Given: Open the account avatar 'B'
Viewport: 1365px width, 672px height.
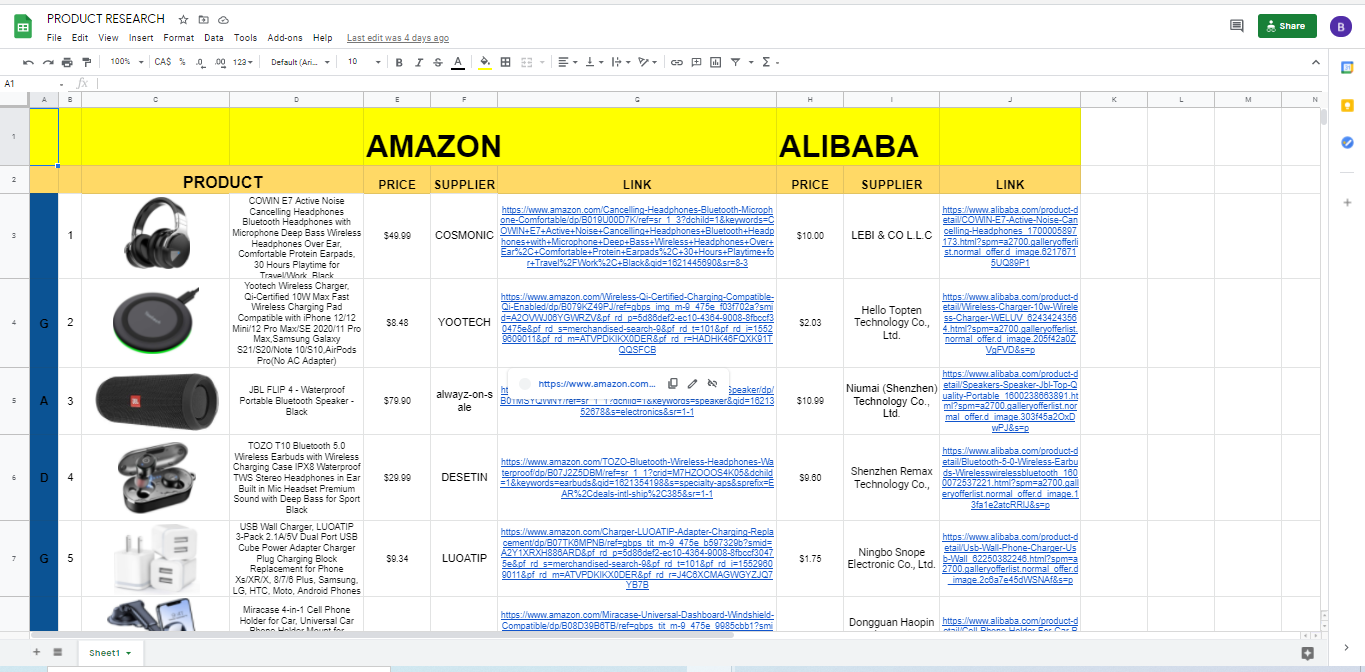Looking at the screenshot, I should 1341,27.
